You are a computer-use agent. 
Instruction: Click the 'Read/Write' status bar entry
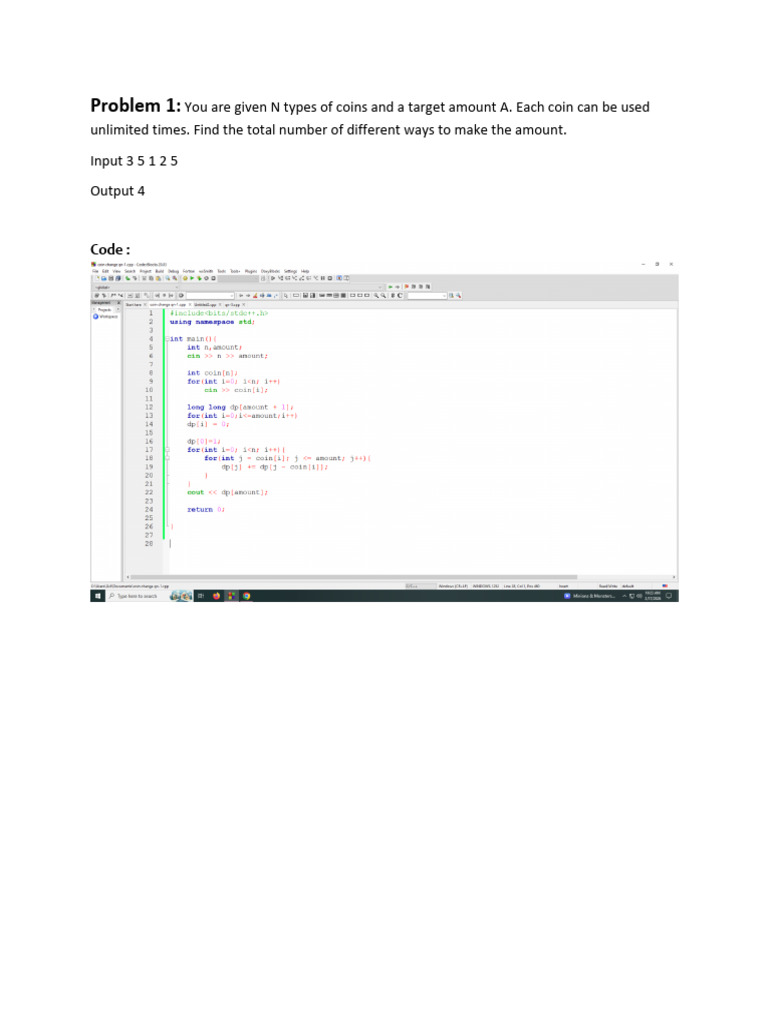click(608, 586)
